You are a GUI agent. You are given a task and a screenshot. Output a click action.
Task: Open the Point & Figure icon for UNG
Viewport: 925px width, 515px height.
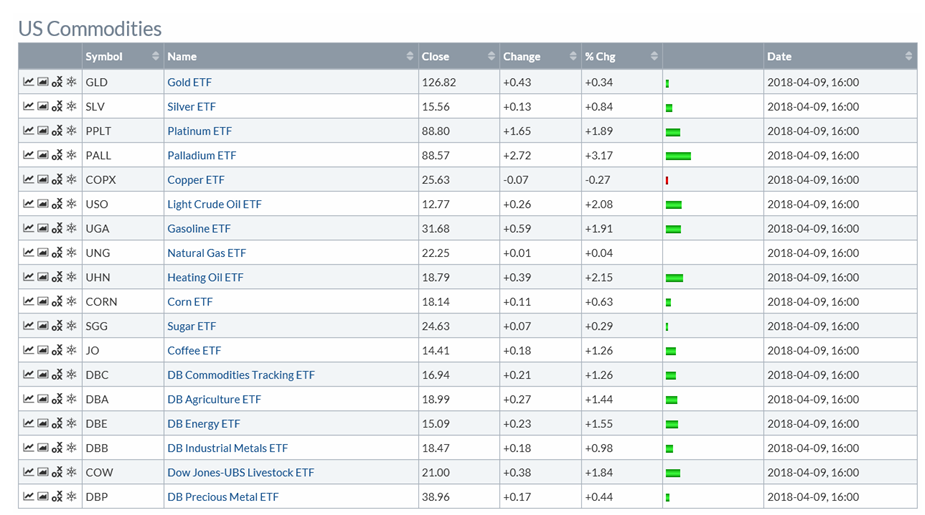(x=57, y=253)
